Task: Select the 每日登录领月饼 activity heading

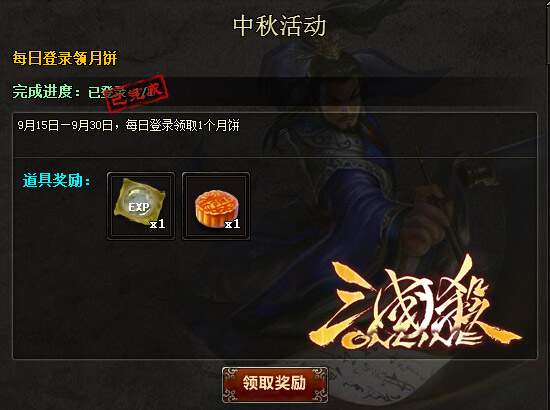Action: point(65,58)
